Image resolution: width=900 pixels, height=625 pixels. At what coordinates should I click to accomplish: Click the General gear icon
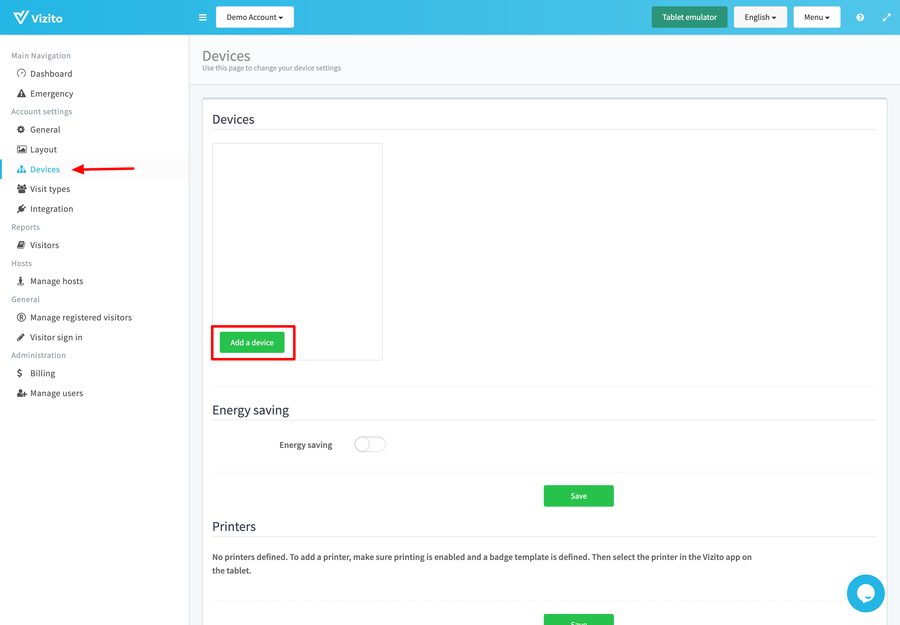[21, 130]
